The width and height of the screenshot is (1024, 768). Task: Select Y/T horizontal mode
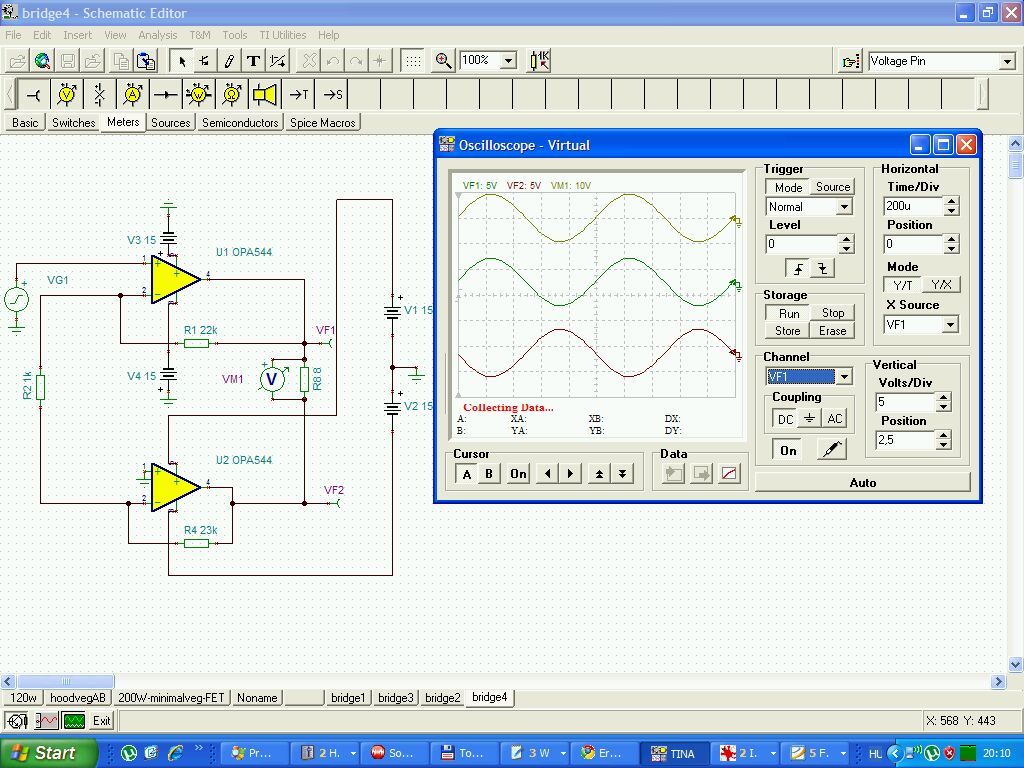[x=903, y=285]
